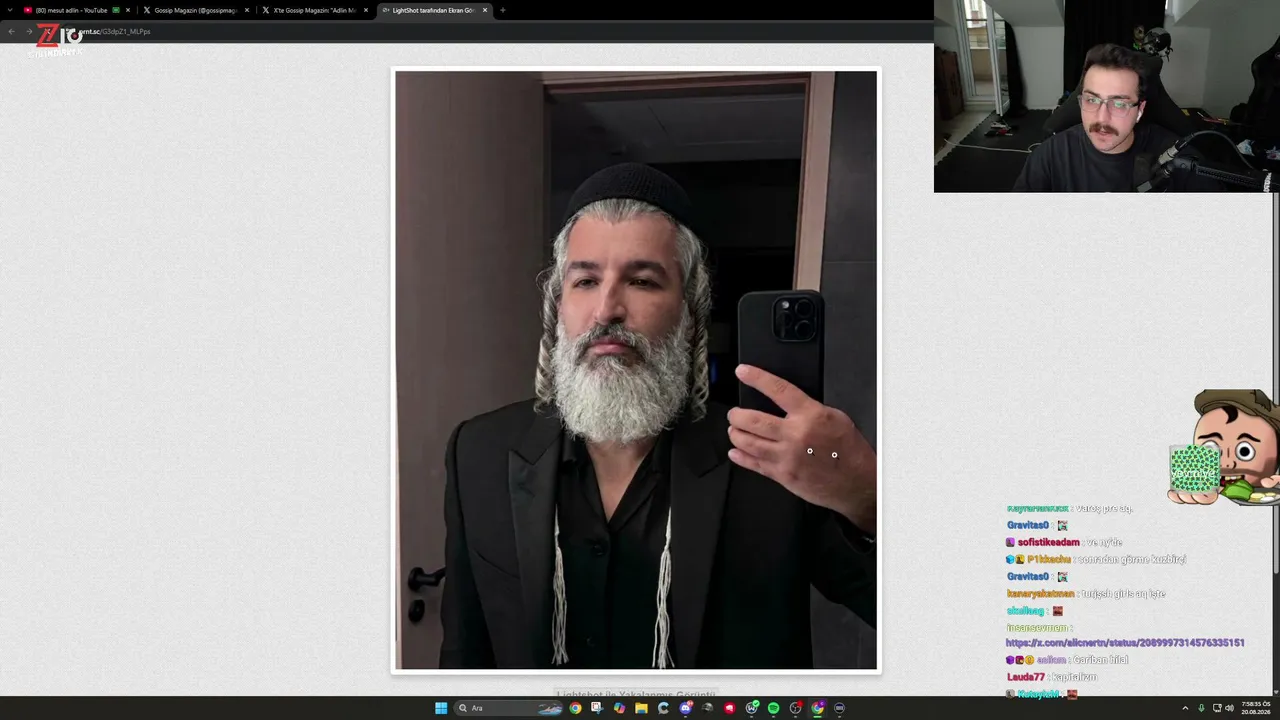
Task: Select the 'X'te Gossip Magazin' tab
Action: coord(315,10)
